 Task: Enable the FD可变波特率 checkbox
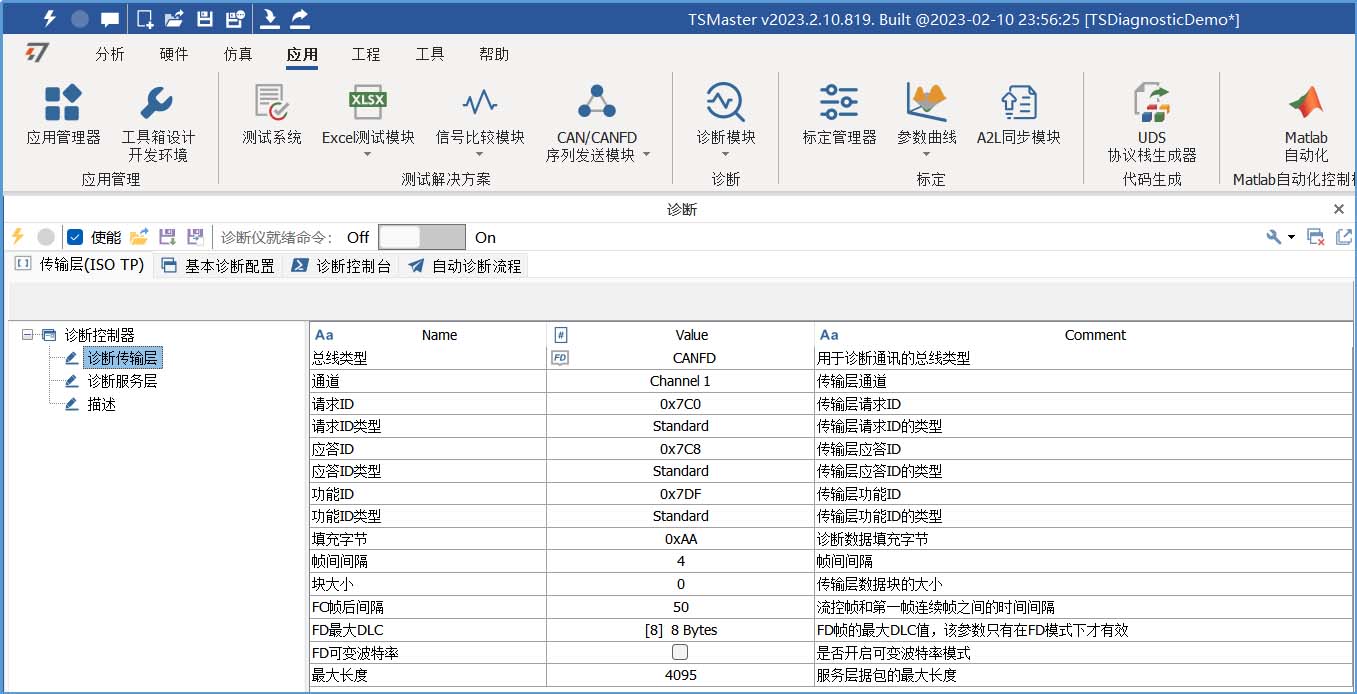point(680,652)
